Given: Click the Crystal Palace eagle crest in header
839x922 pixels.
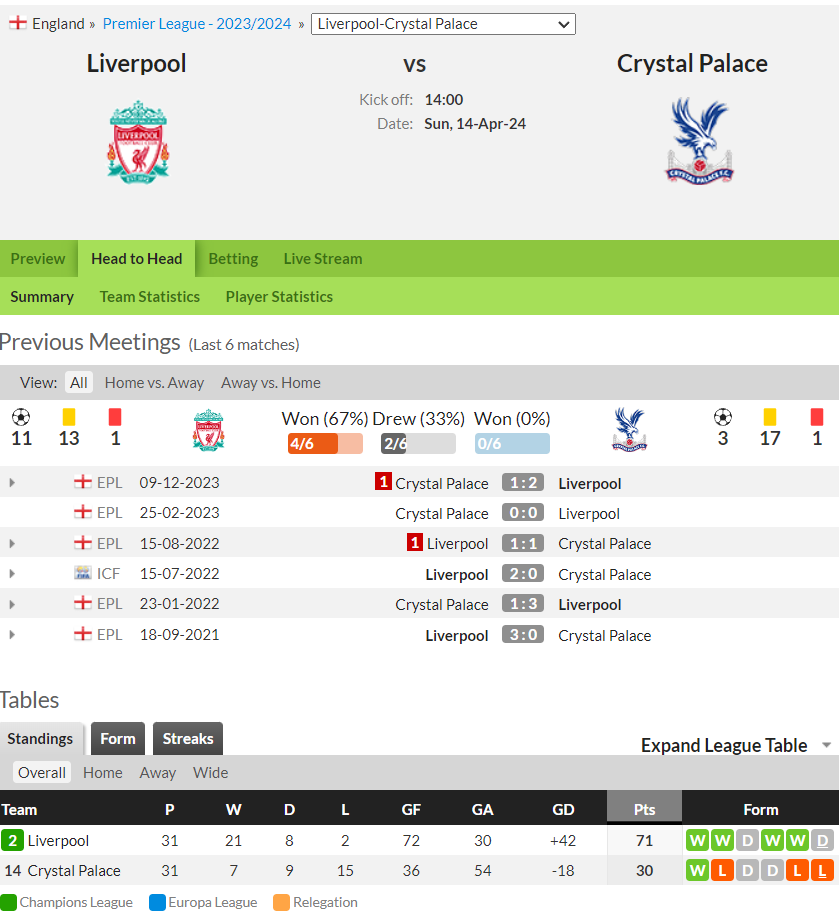Looking at the screenshot, I should click(699, 141).
